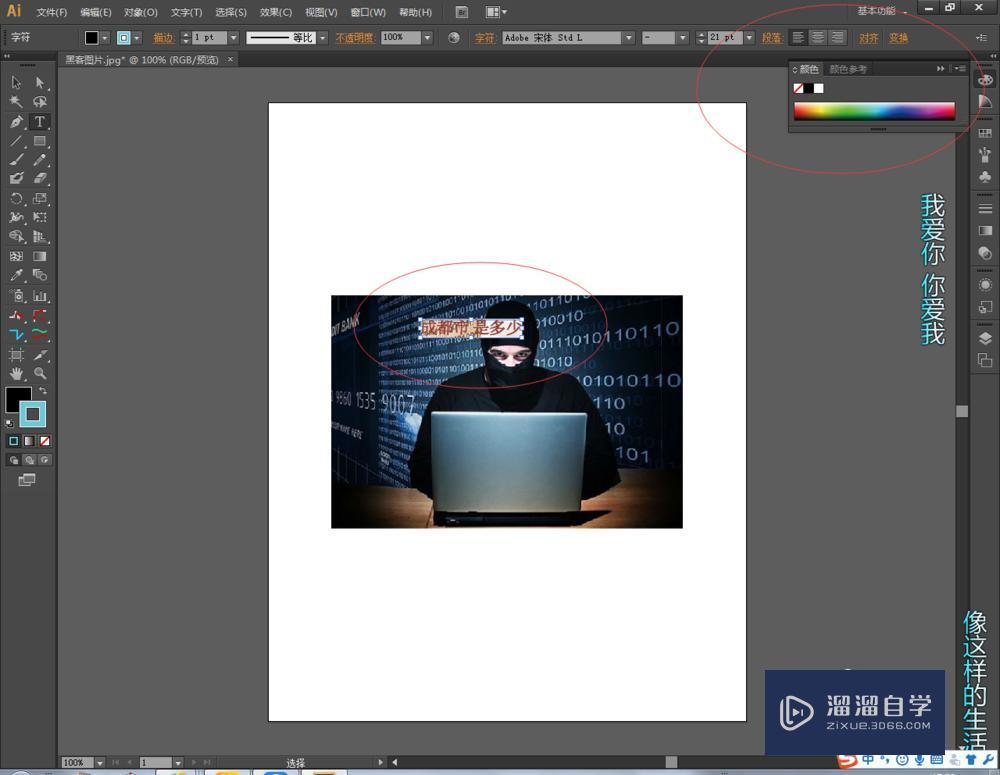This screenshot has width=1000, height=775.
Task: Align paragraph text left
Action: [798, 38]
